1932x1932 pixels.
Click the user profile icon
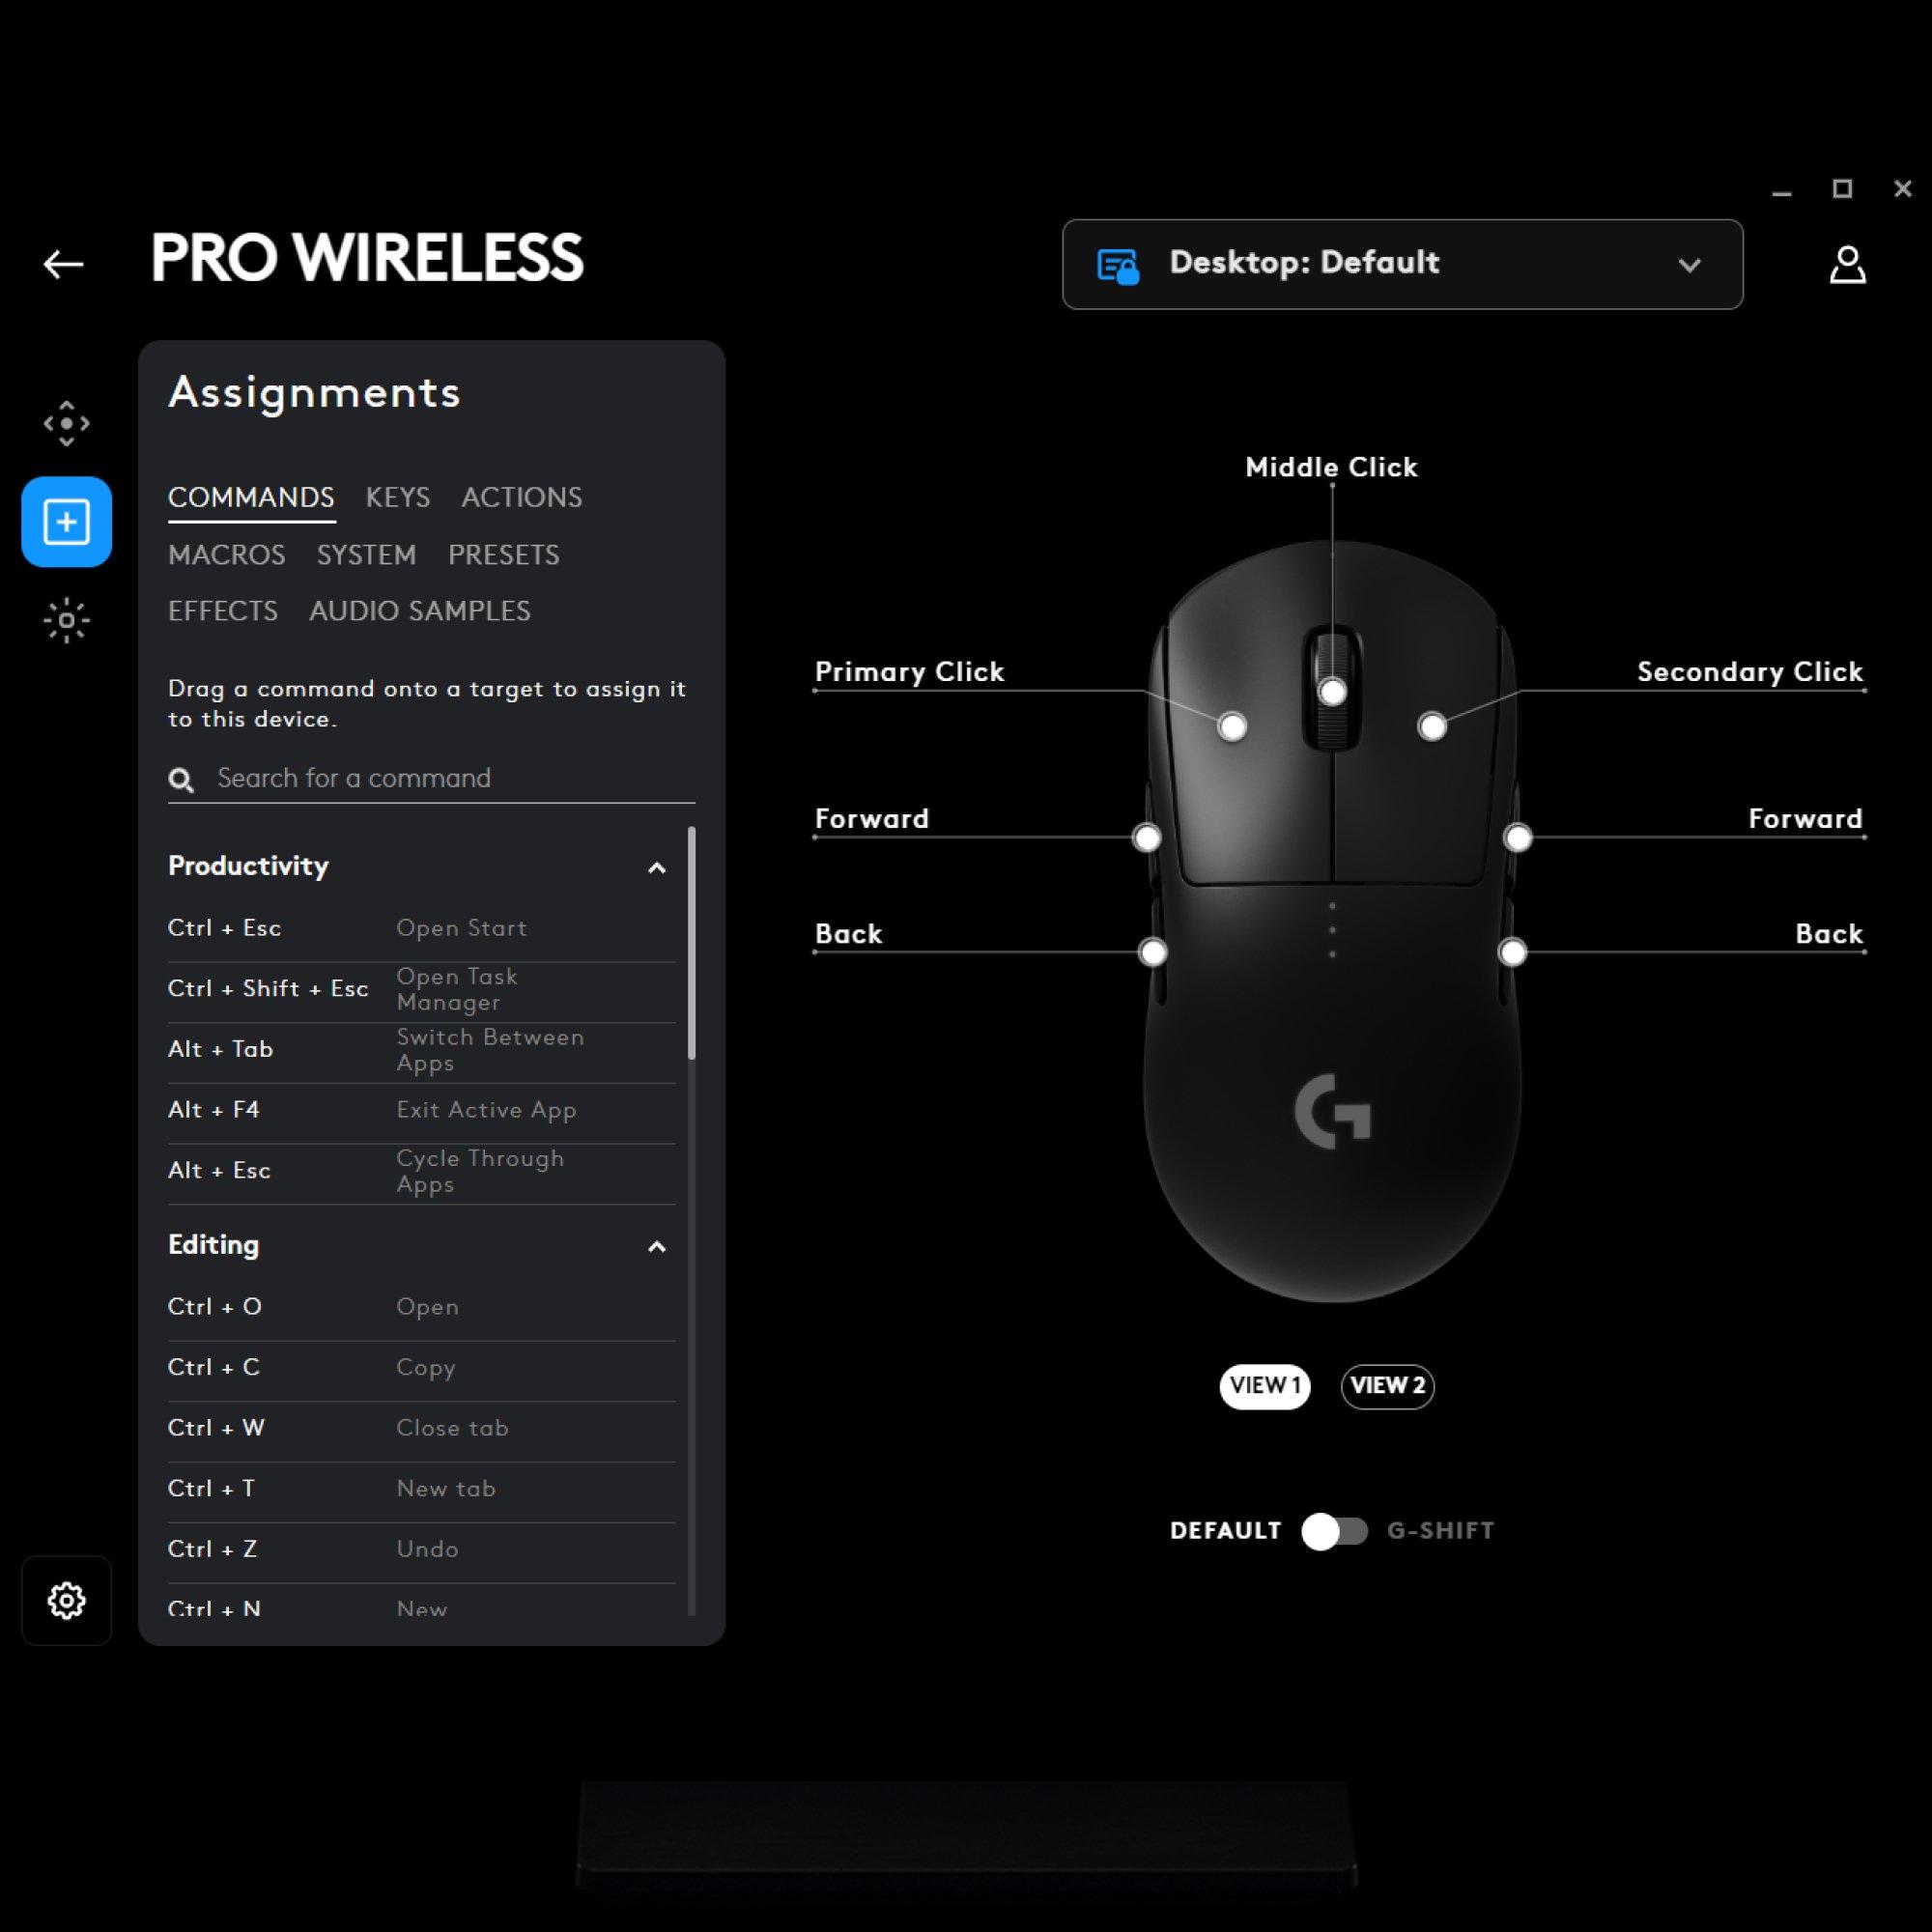(1847, 266)
